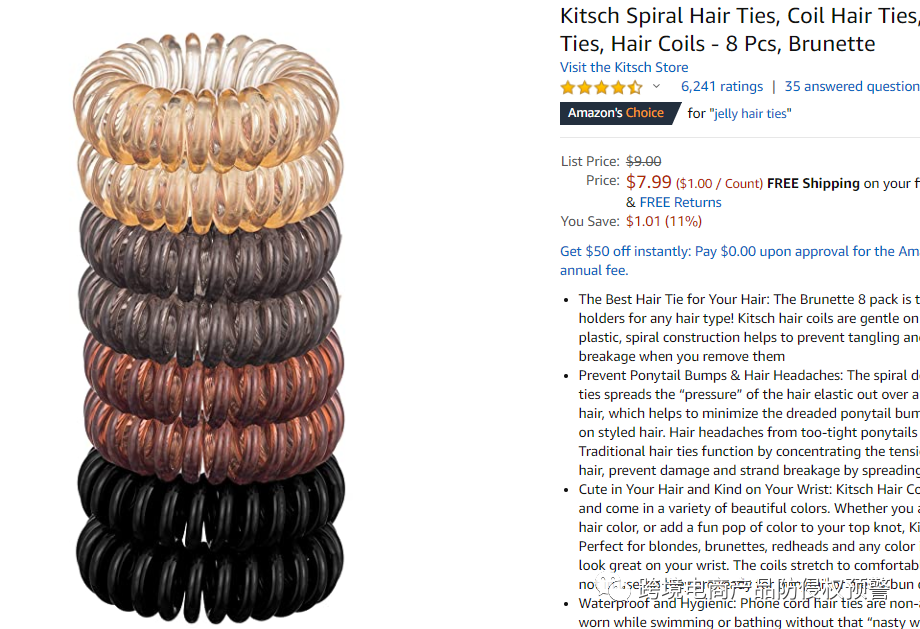The width and height of the screenshot is (920, 629).
Task: Open the Visit the Kitsch Store link
Action: coord(624,67)
